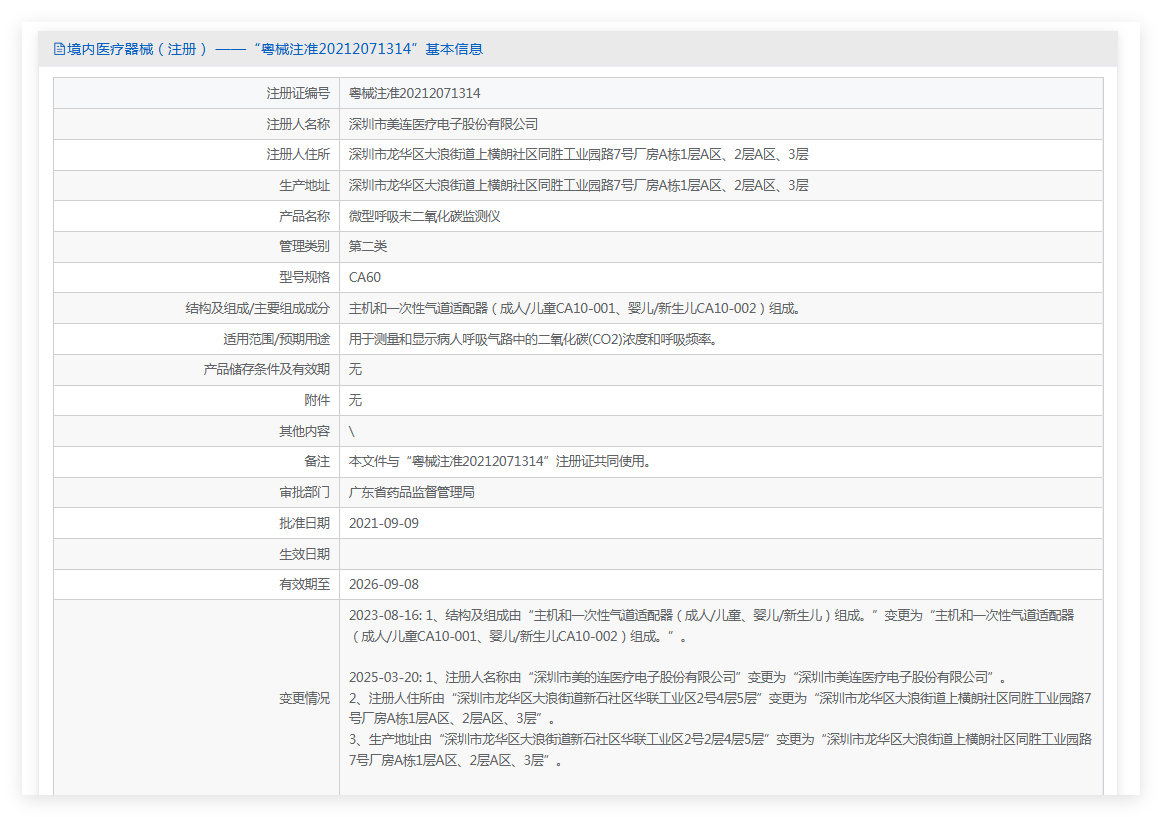1162x817 pixels.
Task: Select the intended-use text about CO2浓度和呼吸频率
Action: pyautogui.click(x=533, y=339)
